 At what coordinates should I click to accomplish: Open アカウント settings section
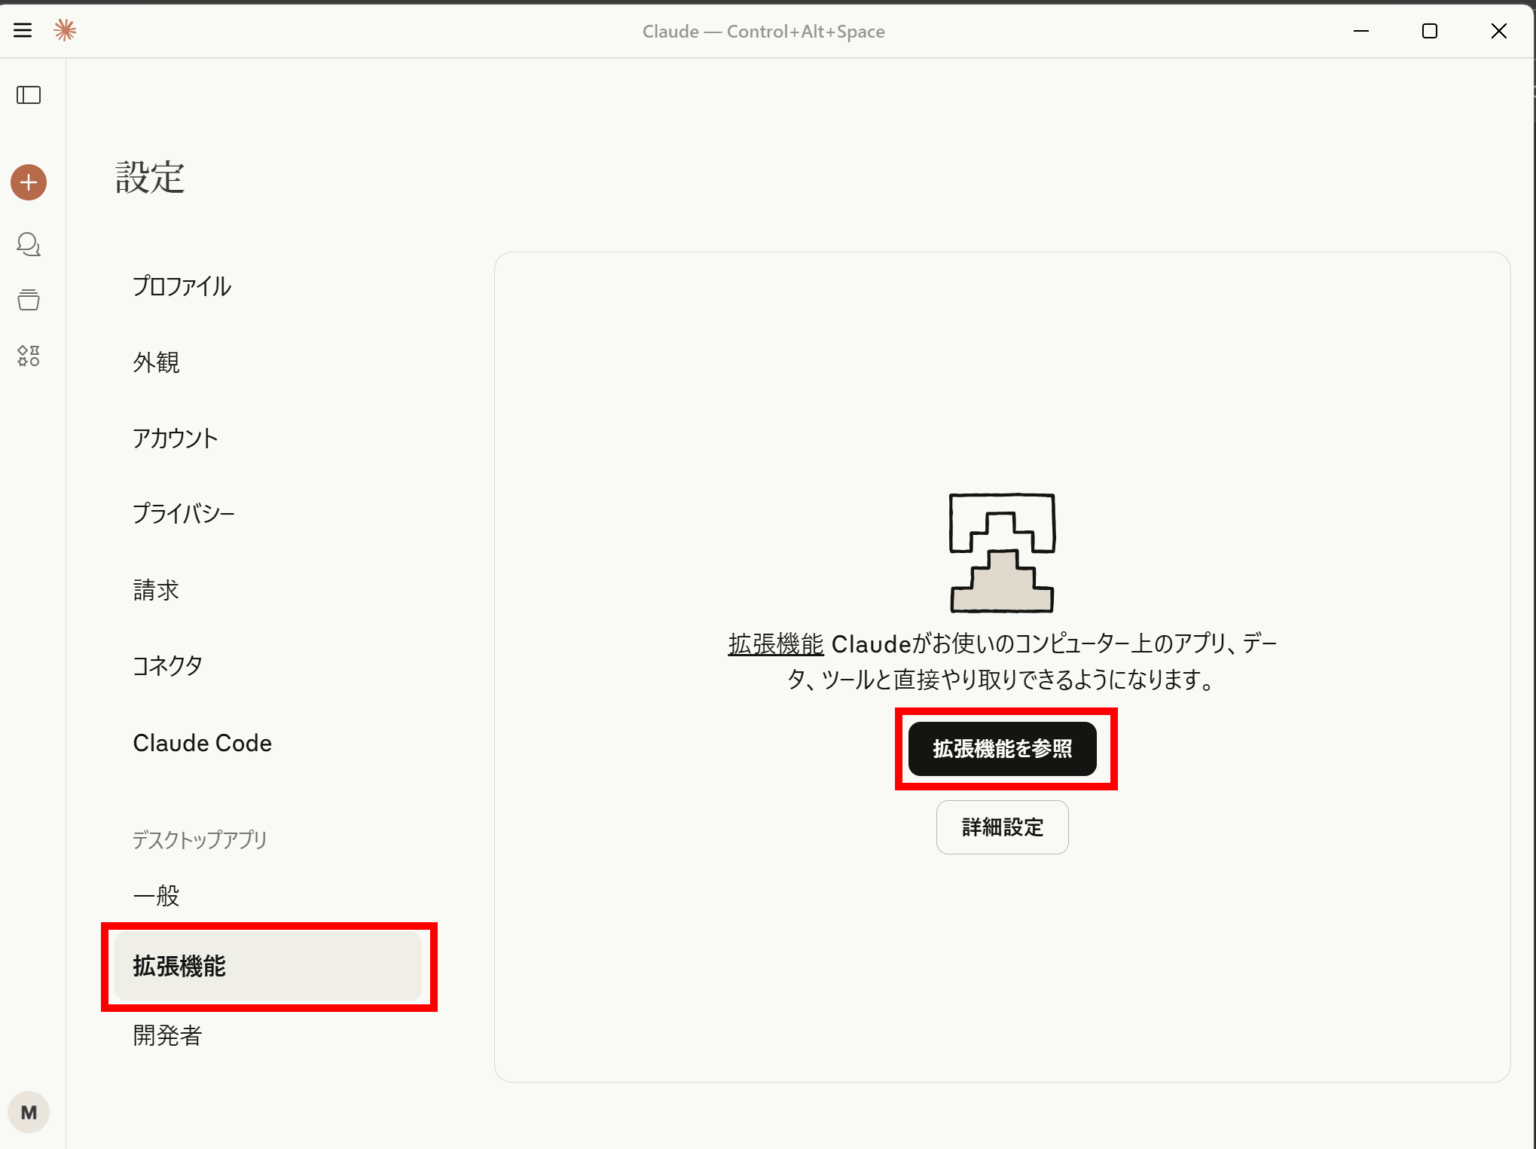[175, 439]
